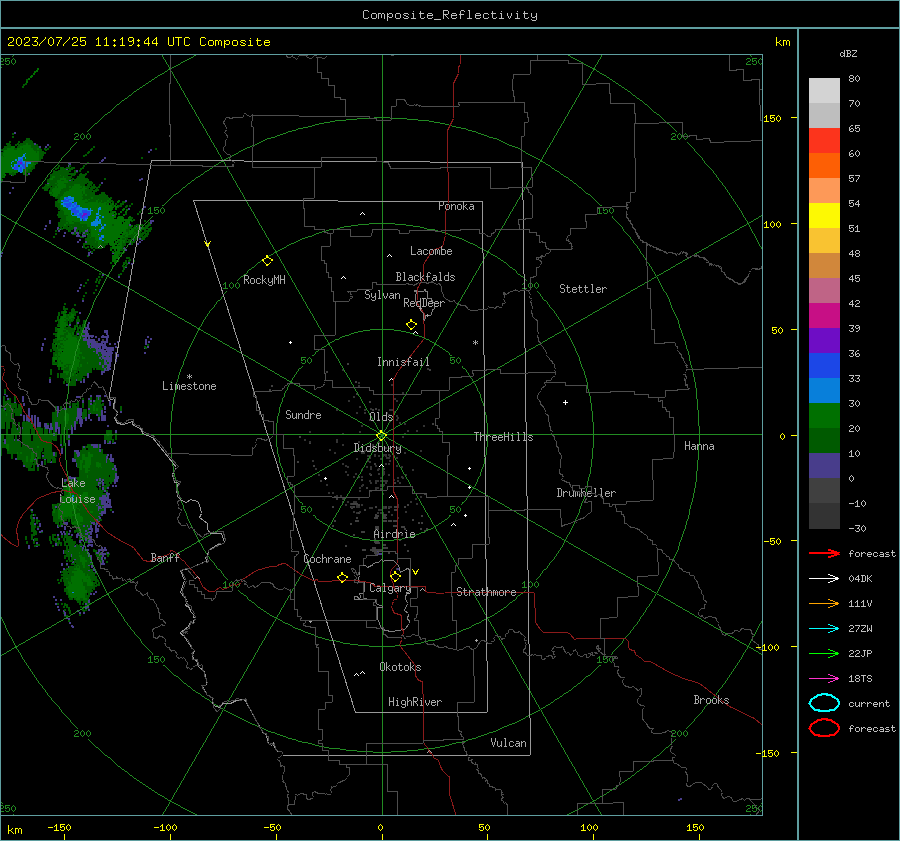The image size is (900, 841).
Task: Click the blue 36 dBZ color swatch
Action: (824, 365)
